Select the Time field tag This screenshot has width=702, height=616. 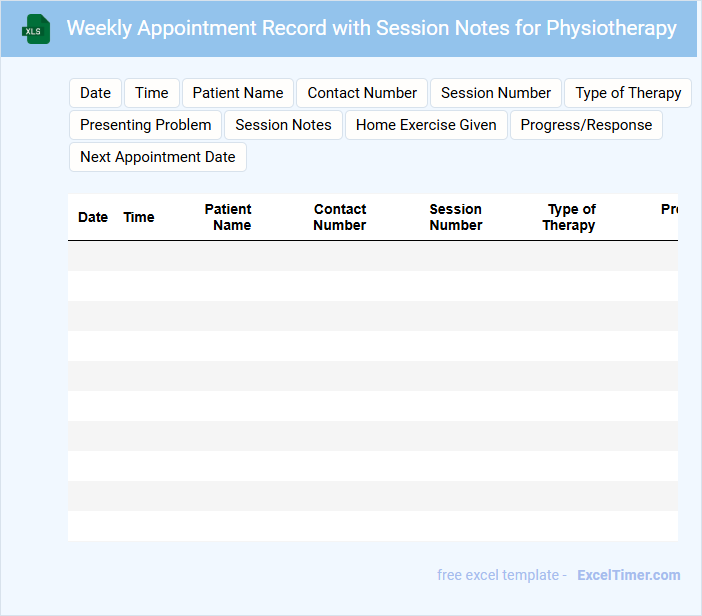(152, 93)
